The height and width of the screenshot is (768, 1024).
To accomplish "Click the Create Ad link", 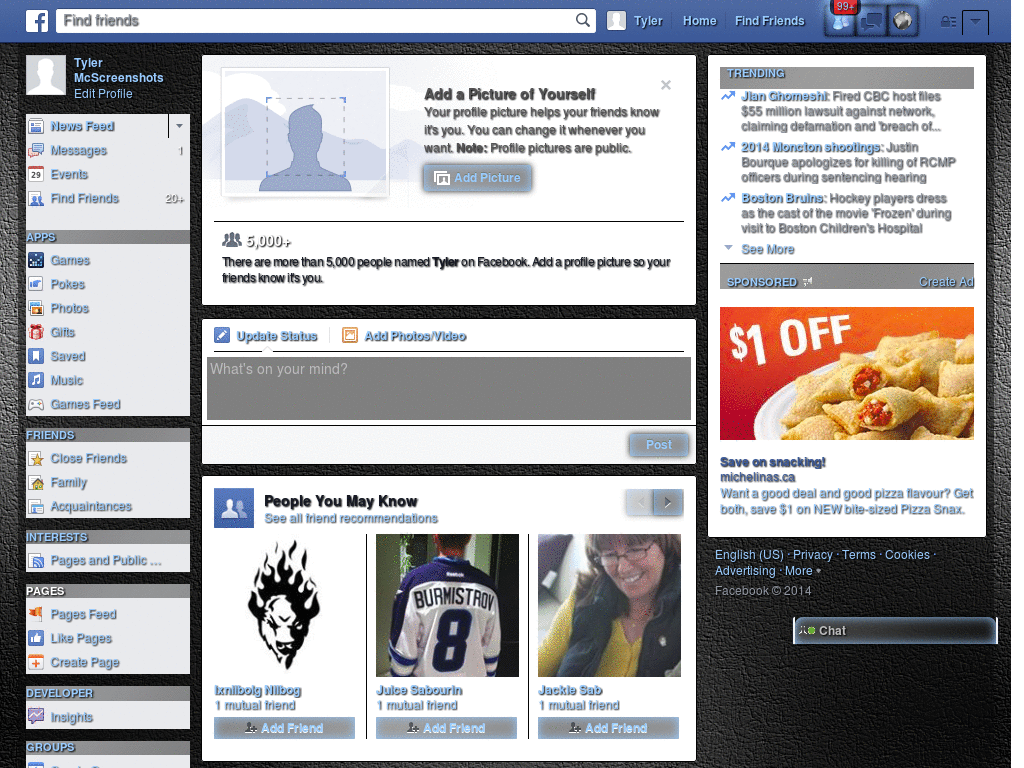I will coord(946,281).
